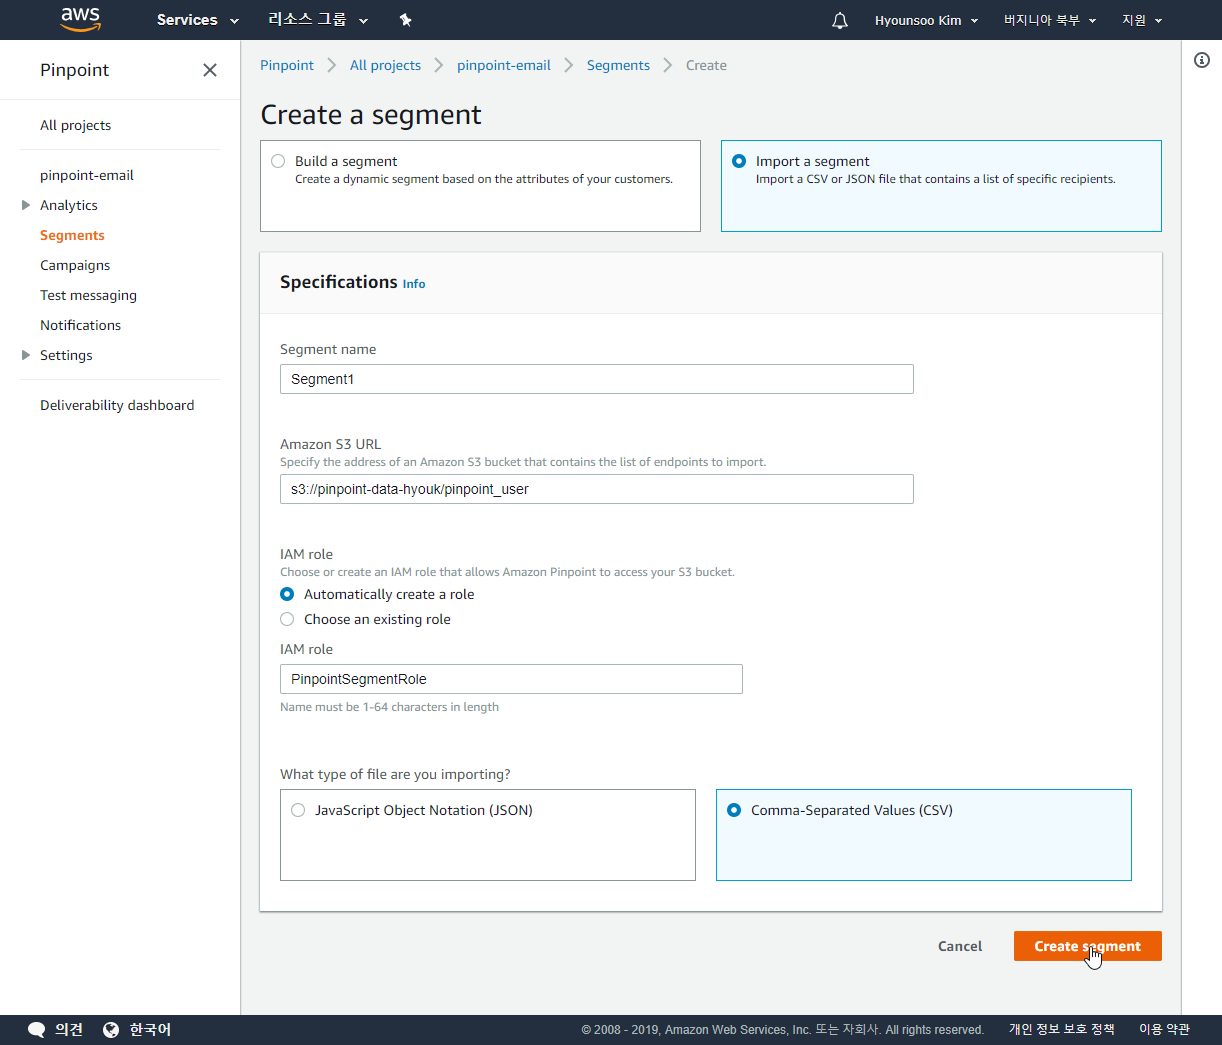Click the 한국어 language selector
This screenshot has height=1045, width=1222.
coord(150,1030)
